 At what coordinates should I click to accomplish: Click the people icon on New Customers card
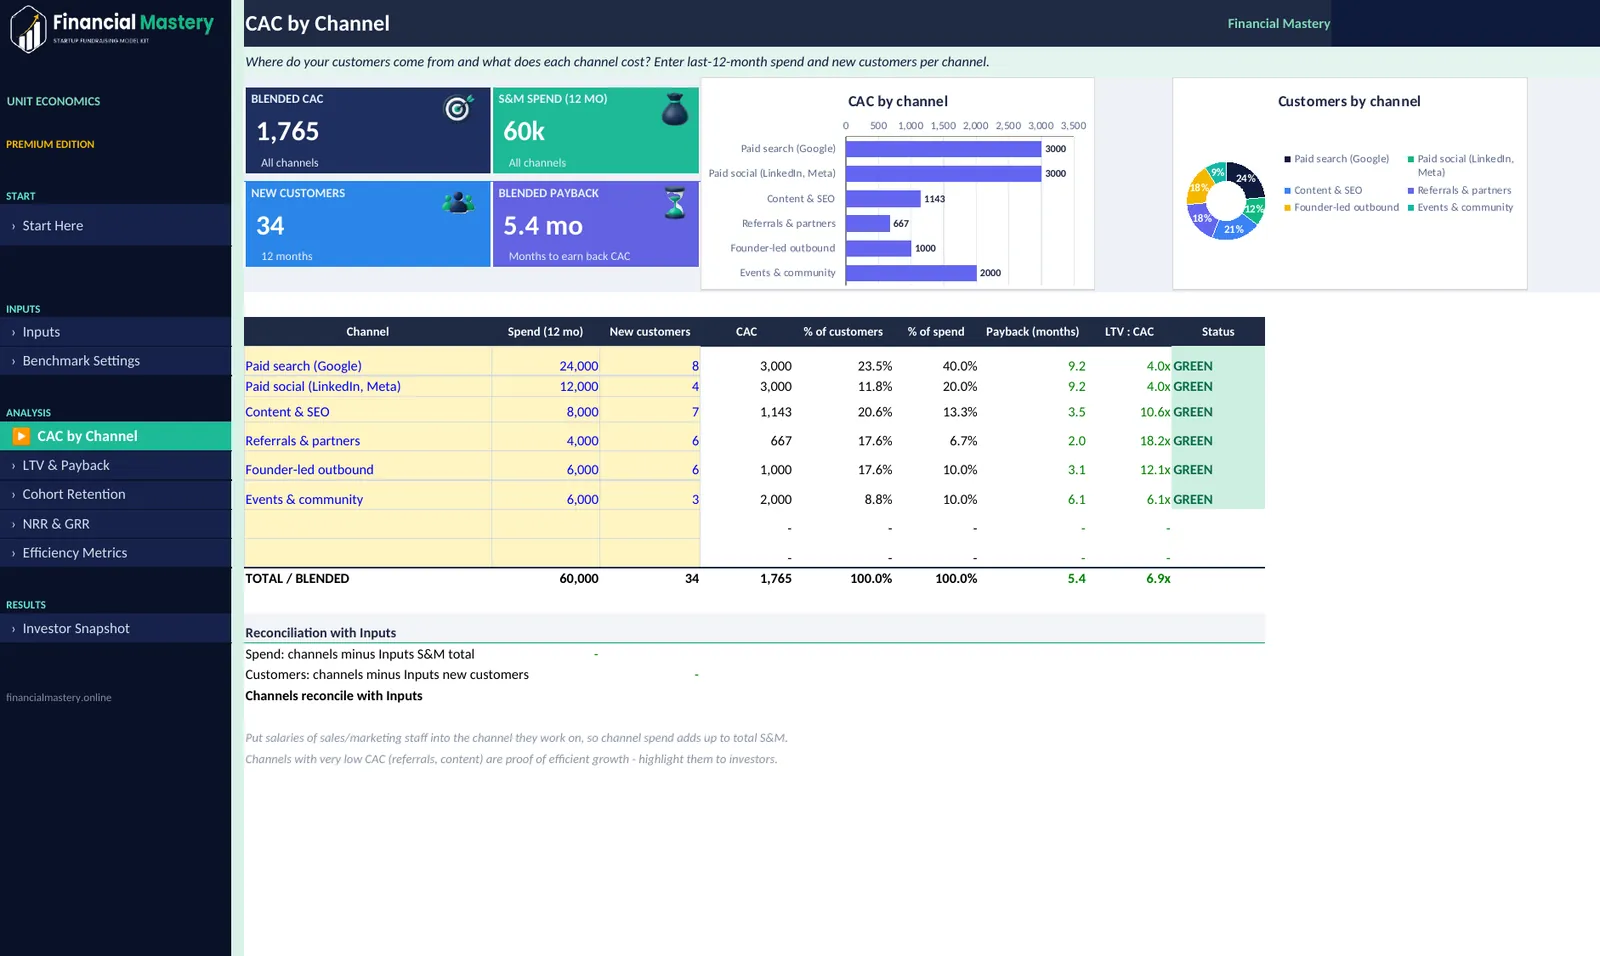point(458,202)
